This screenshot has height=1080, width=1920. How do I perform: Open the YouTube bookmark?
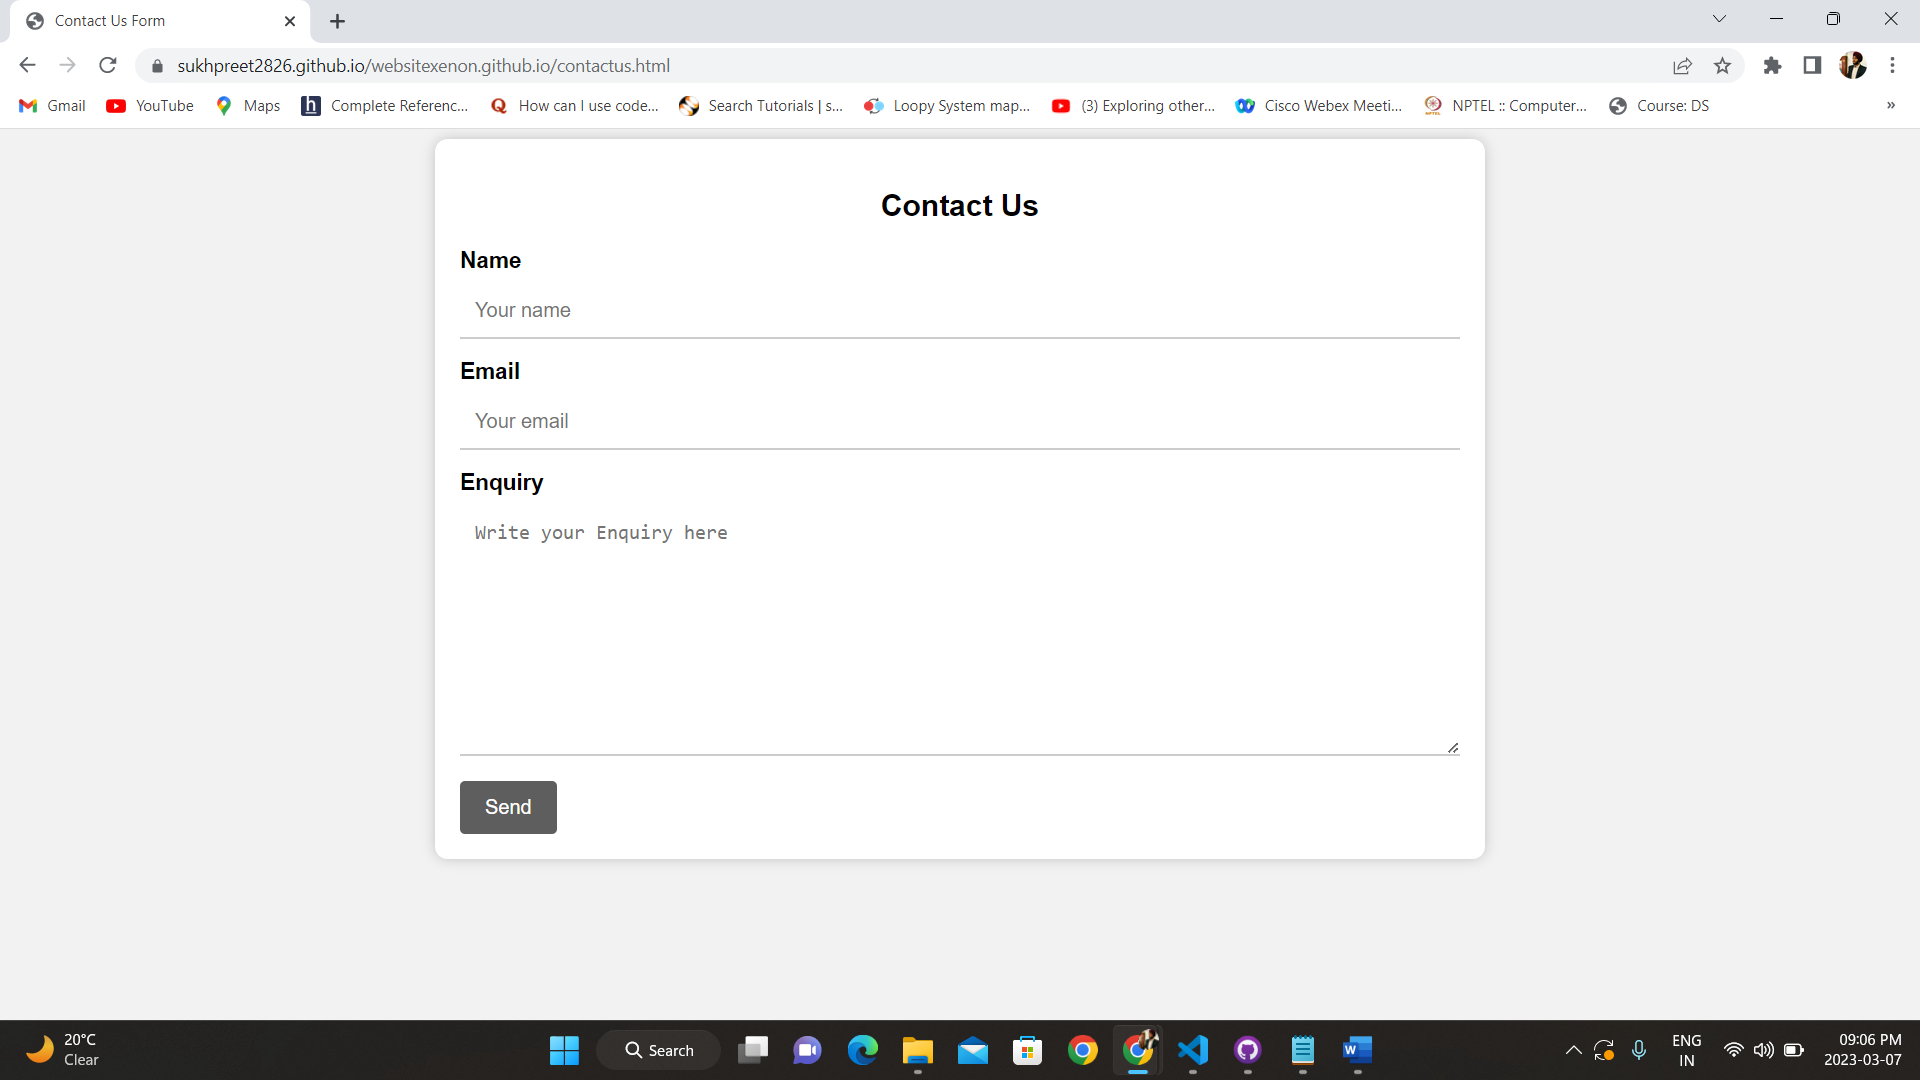coord(150,106)
